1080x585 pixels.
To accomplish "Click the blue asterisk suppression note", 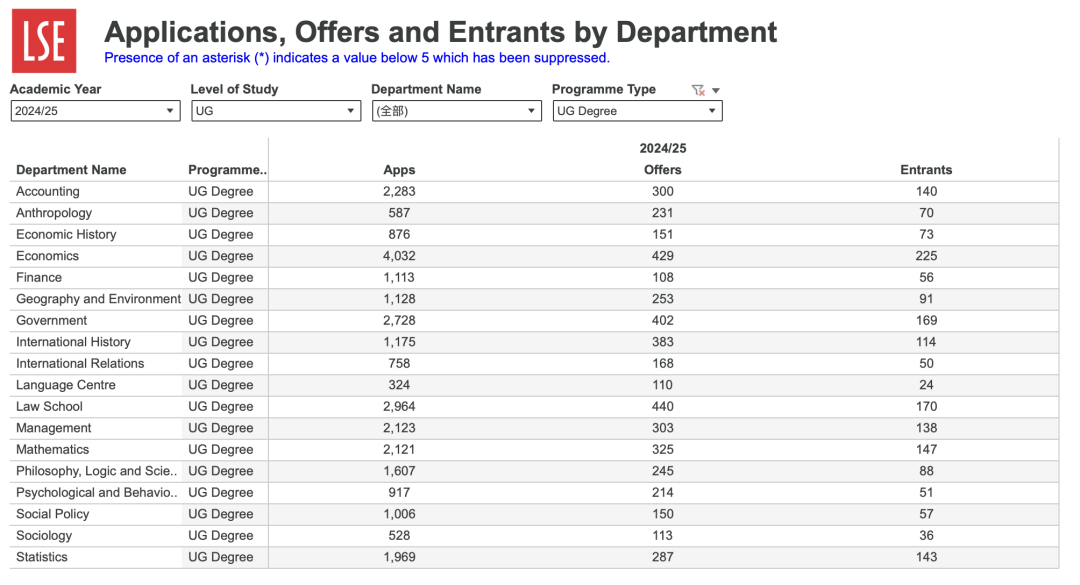I will (x=357, y=58).
